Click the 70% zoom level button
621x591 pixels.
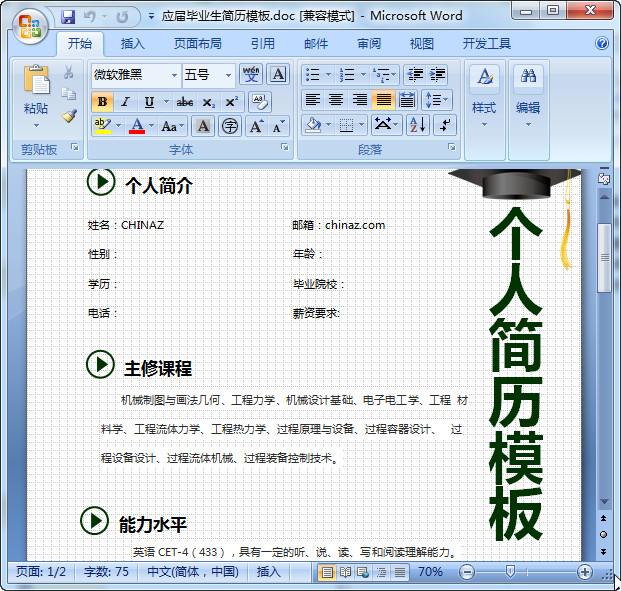pos(431,572)
